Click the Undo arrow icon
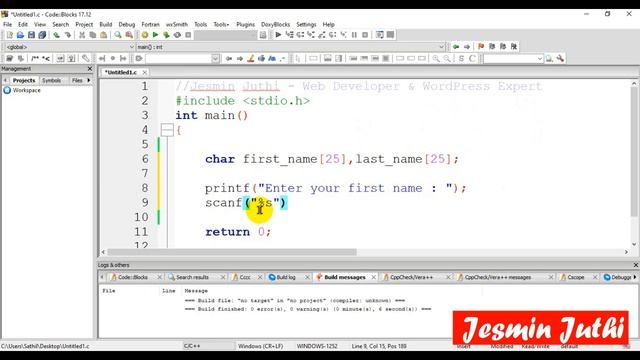 point(56,35)
